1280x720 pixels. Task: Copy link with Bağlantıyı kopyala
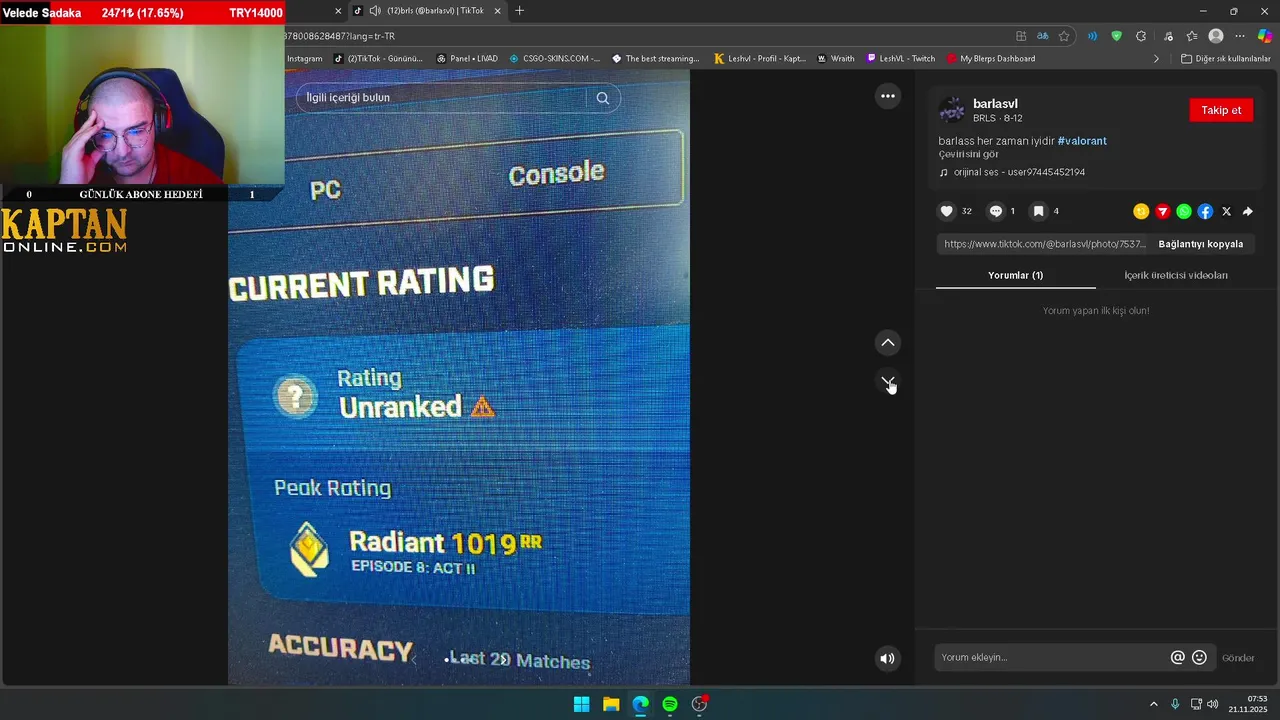click(x=1200, y=244)
